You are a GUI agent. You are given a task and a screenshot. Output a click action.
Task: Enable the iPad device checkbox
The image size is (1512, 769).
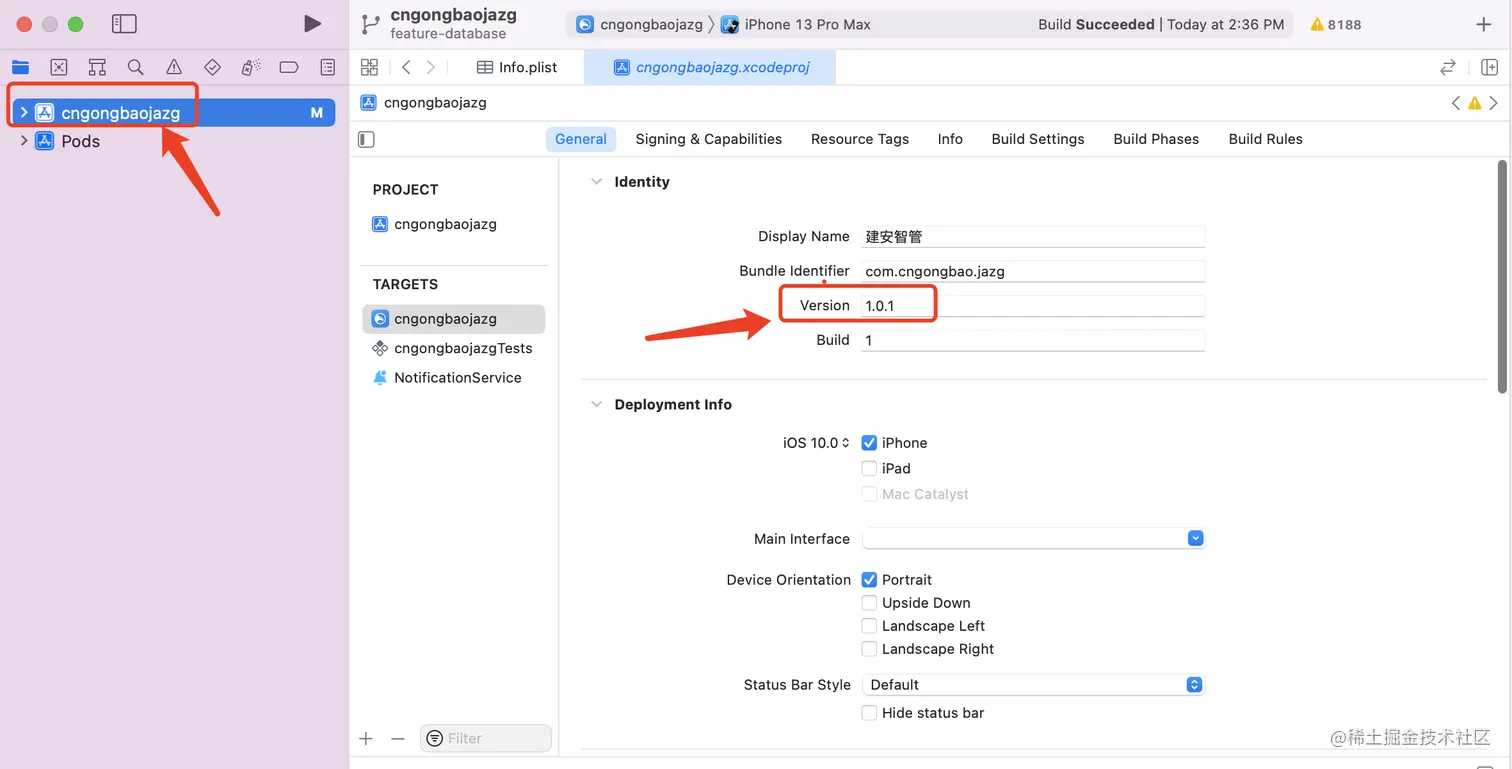pos(869,468)
